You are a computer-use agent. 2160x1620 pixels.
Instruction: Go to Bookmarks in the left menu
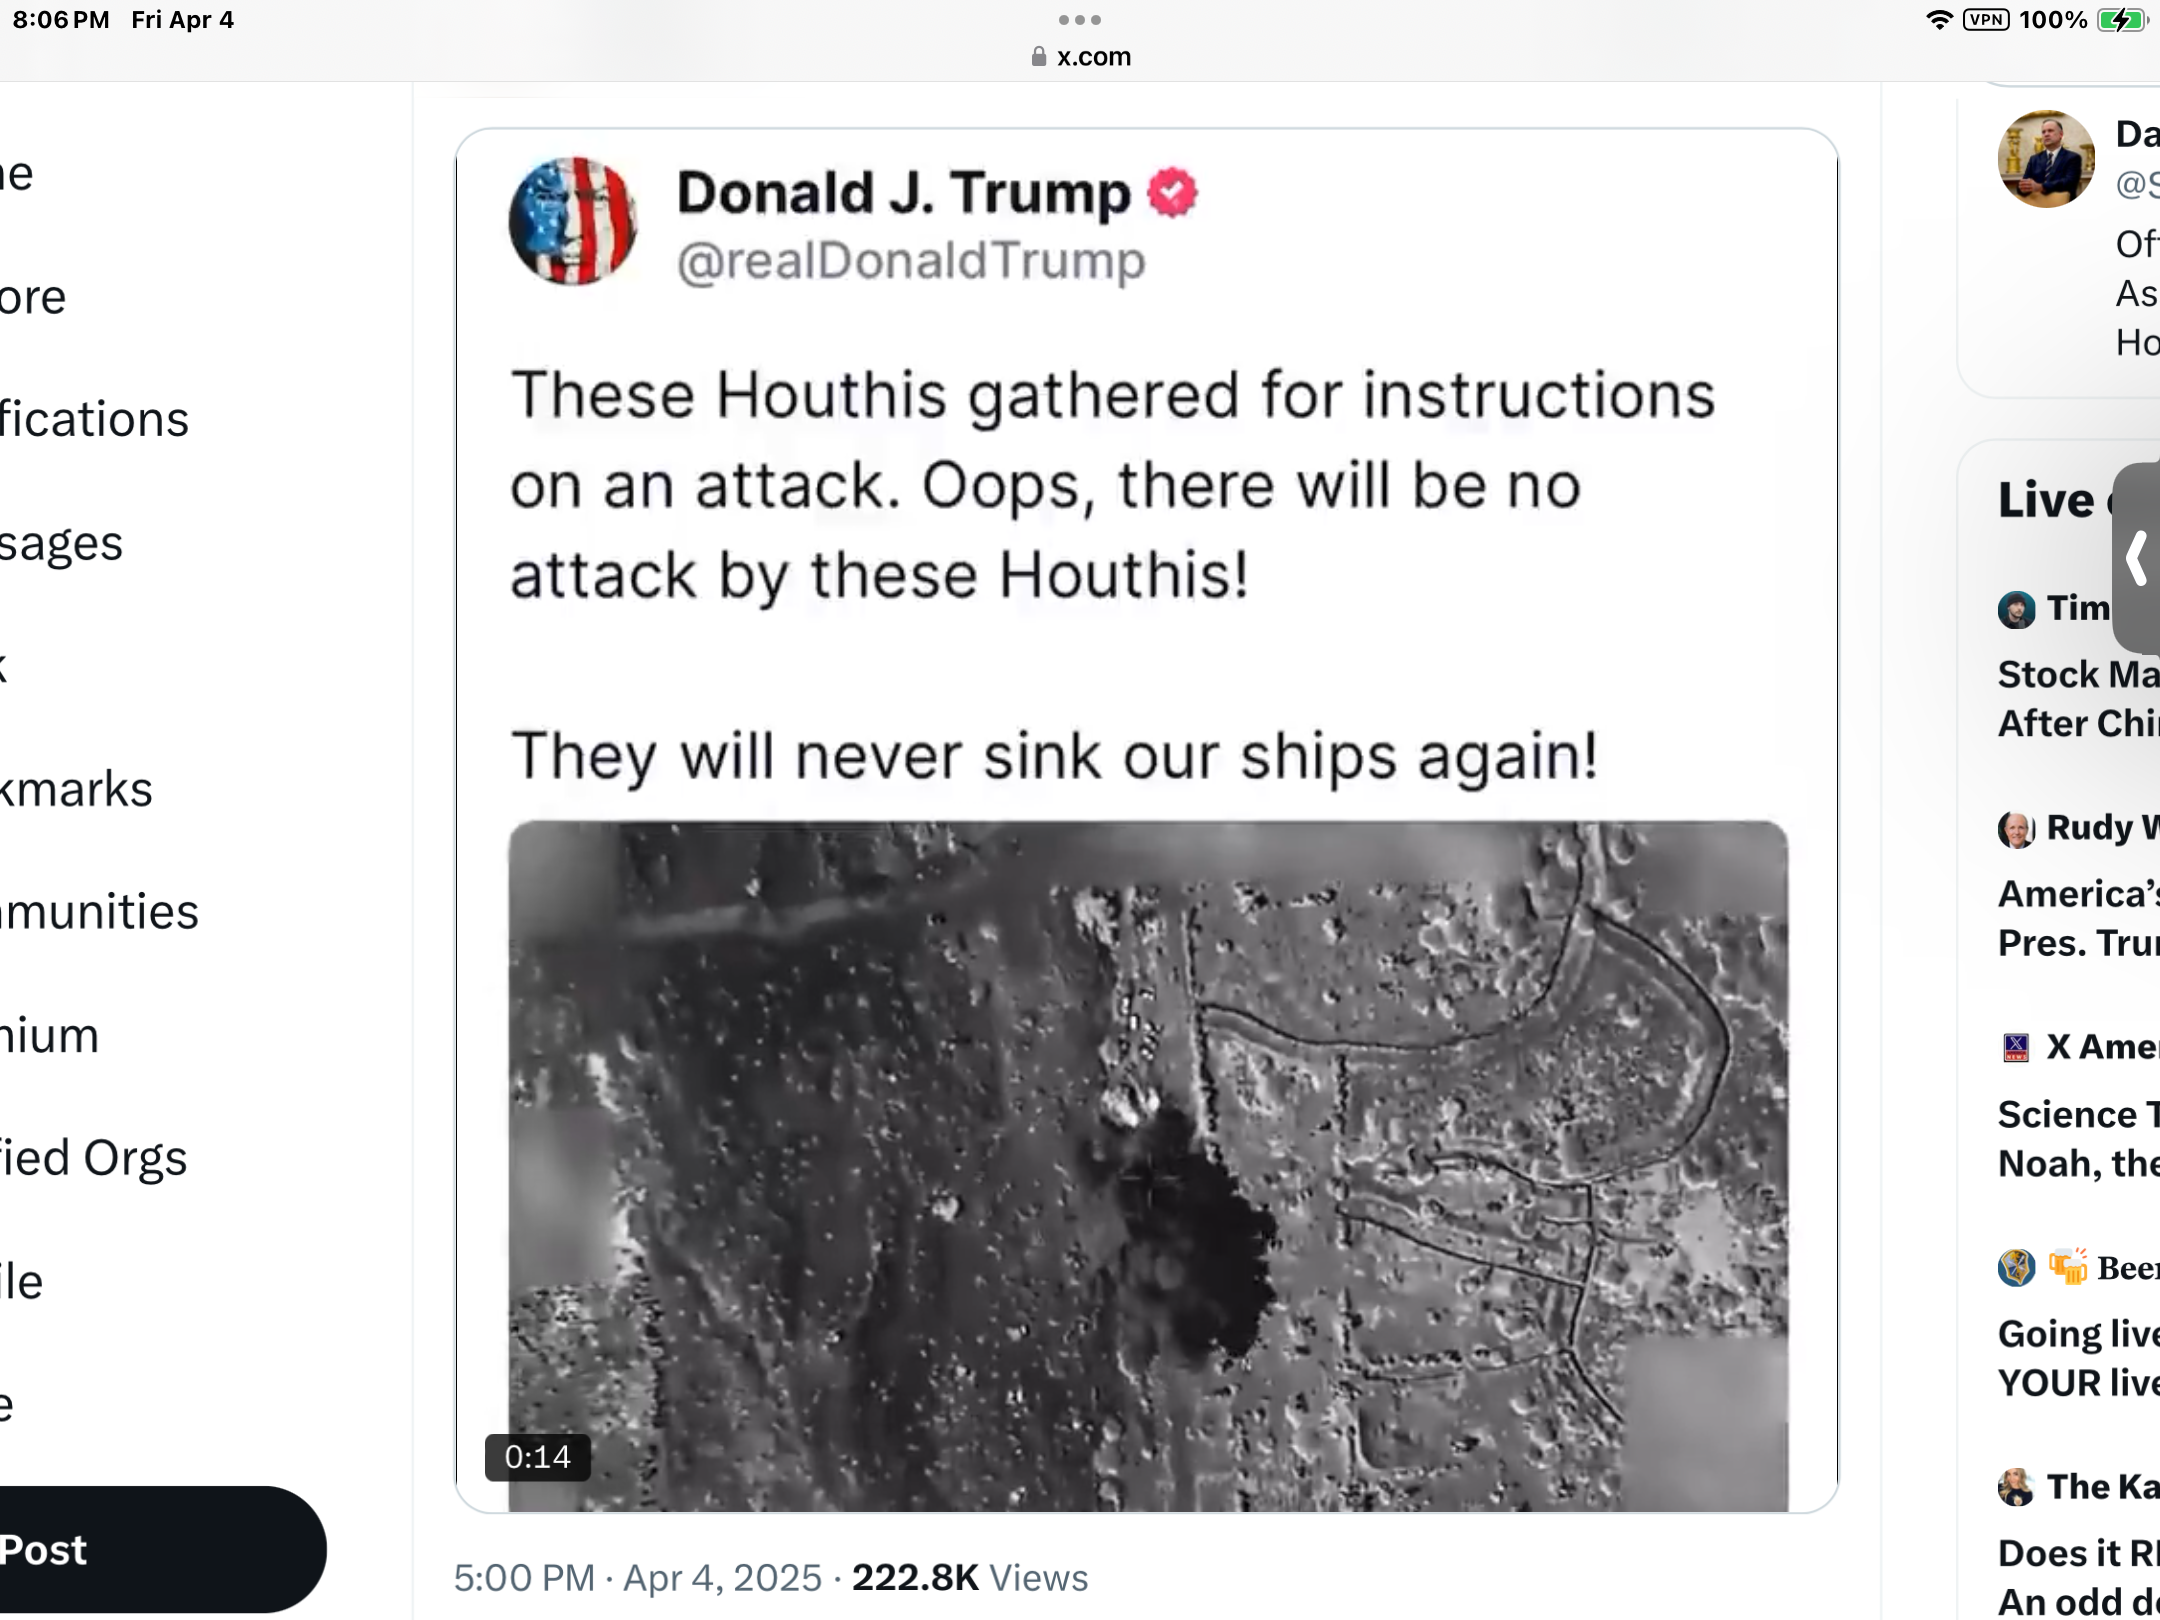click(x=76, y=790)
